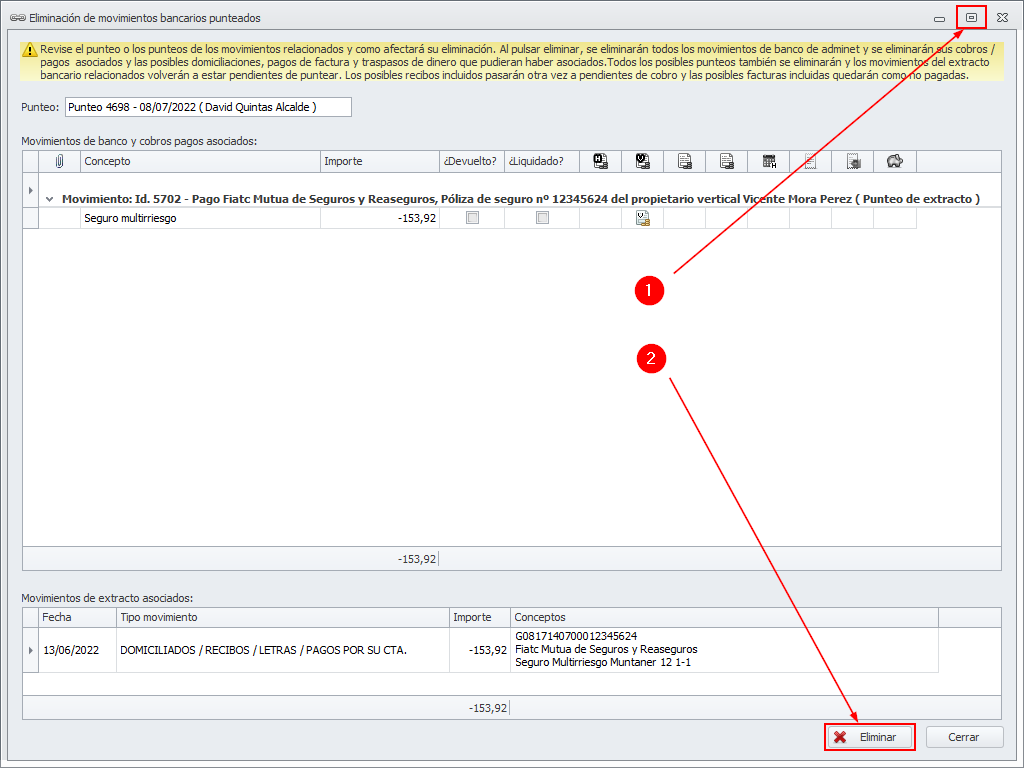The height and width of the screenshot is (768, 1024).
Task: Toggle ¿Devuelto? checkbox for Seguro multirriesgo
Action: pyautogui.click(x=472, y=217)
